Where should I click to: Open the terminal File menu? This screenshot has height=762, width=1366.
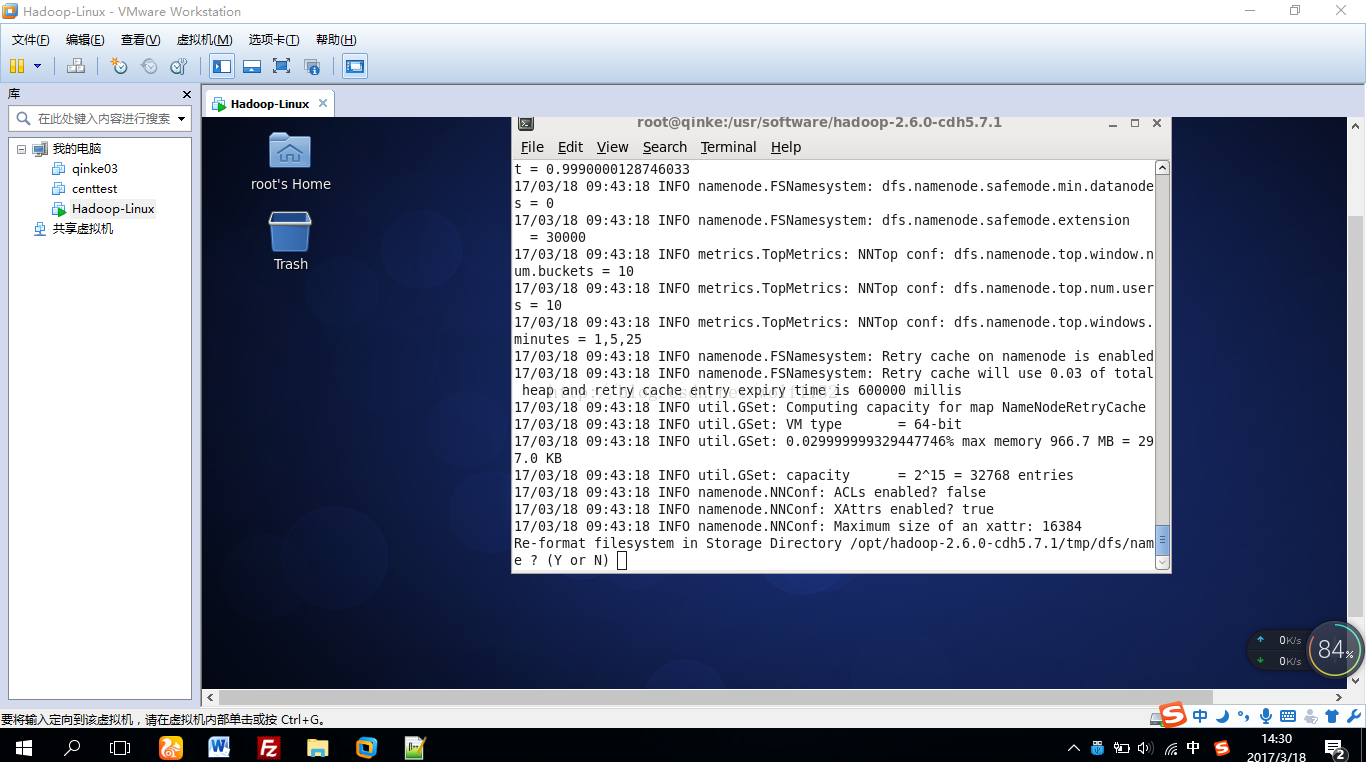(532, 147)
